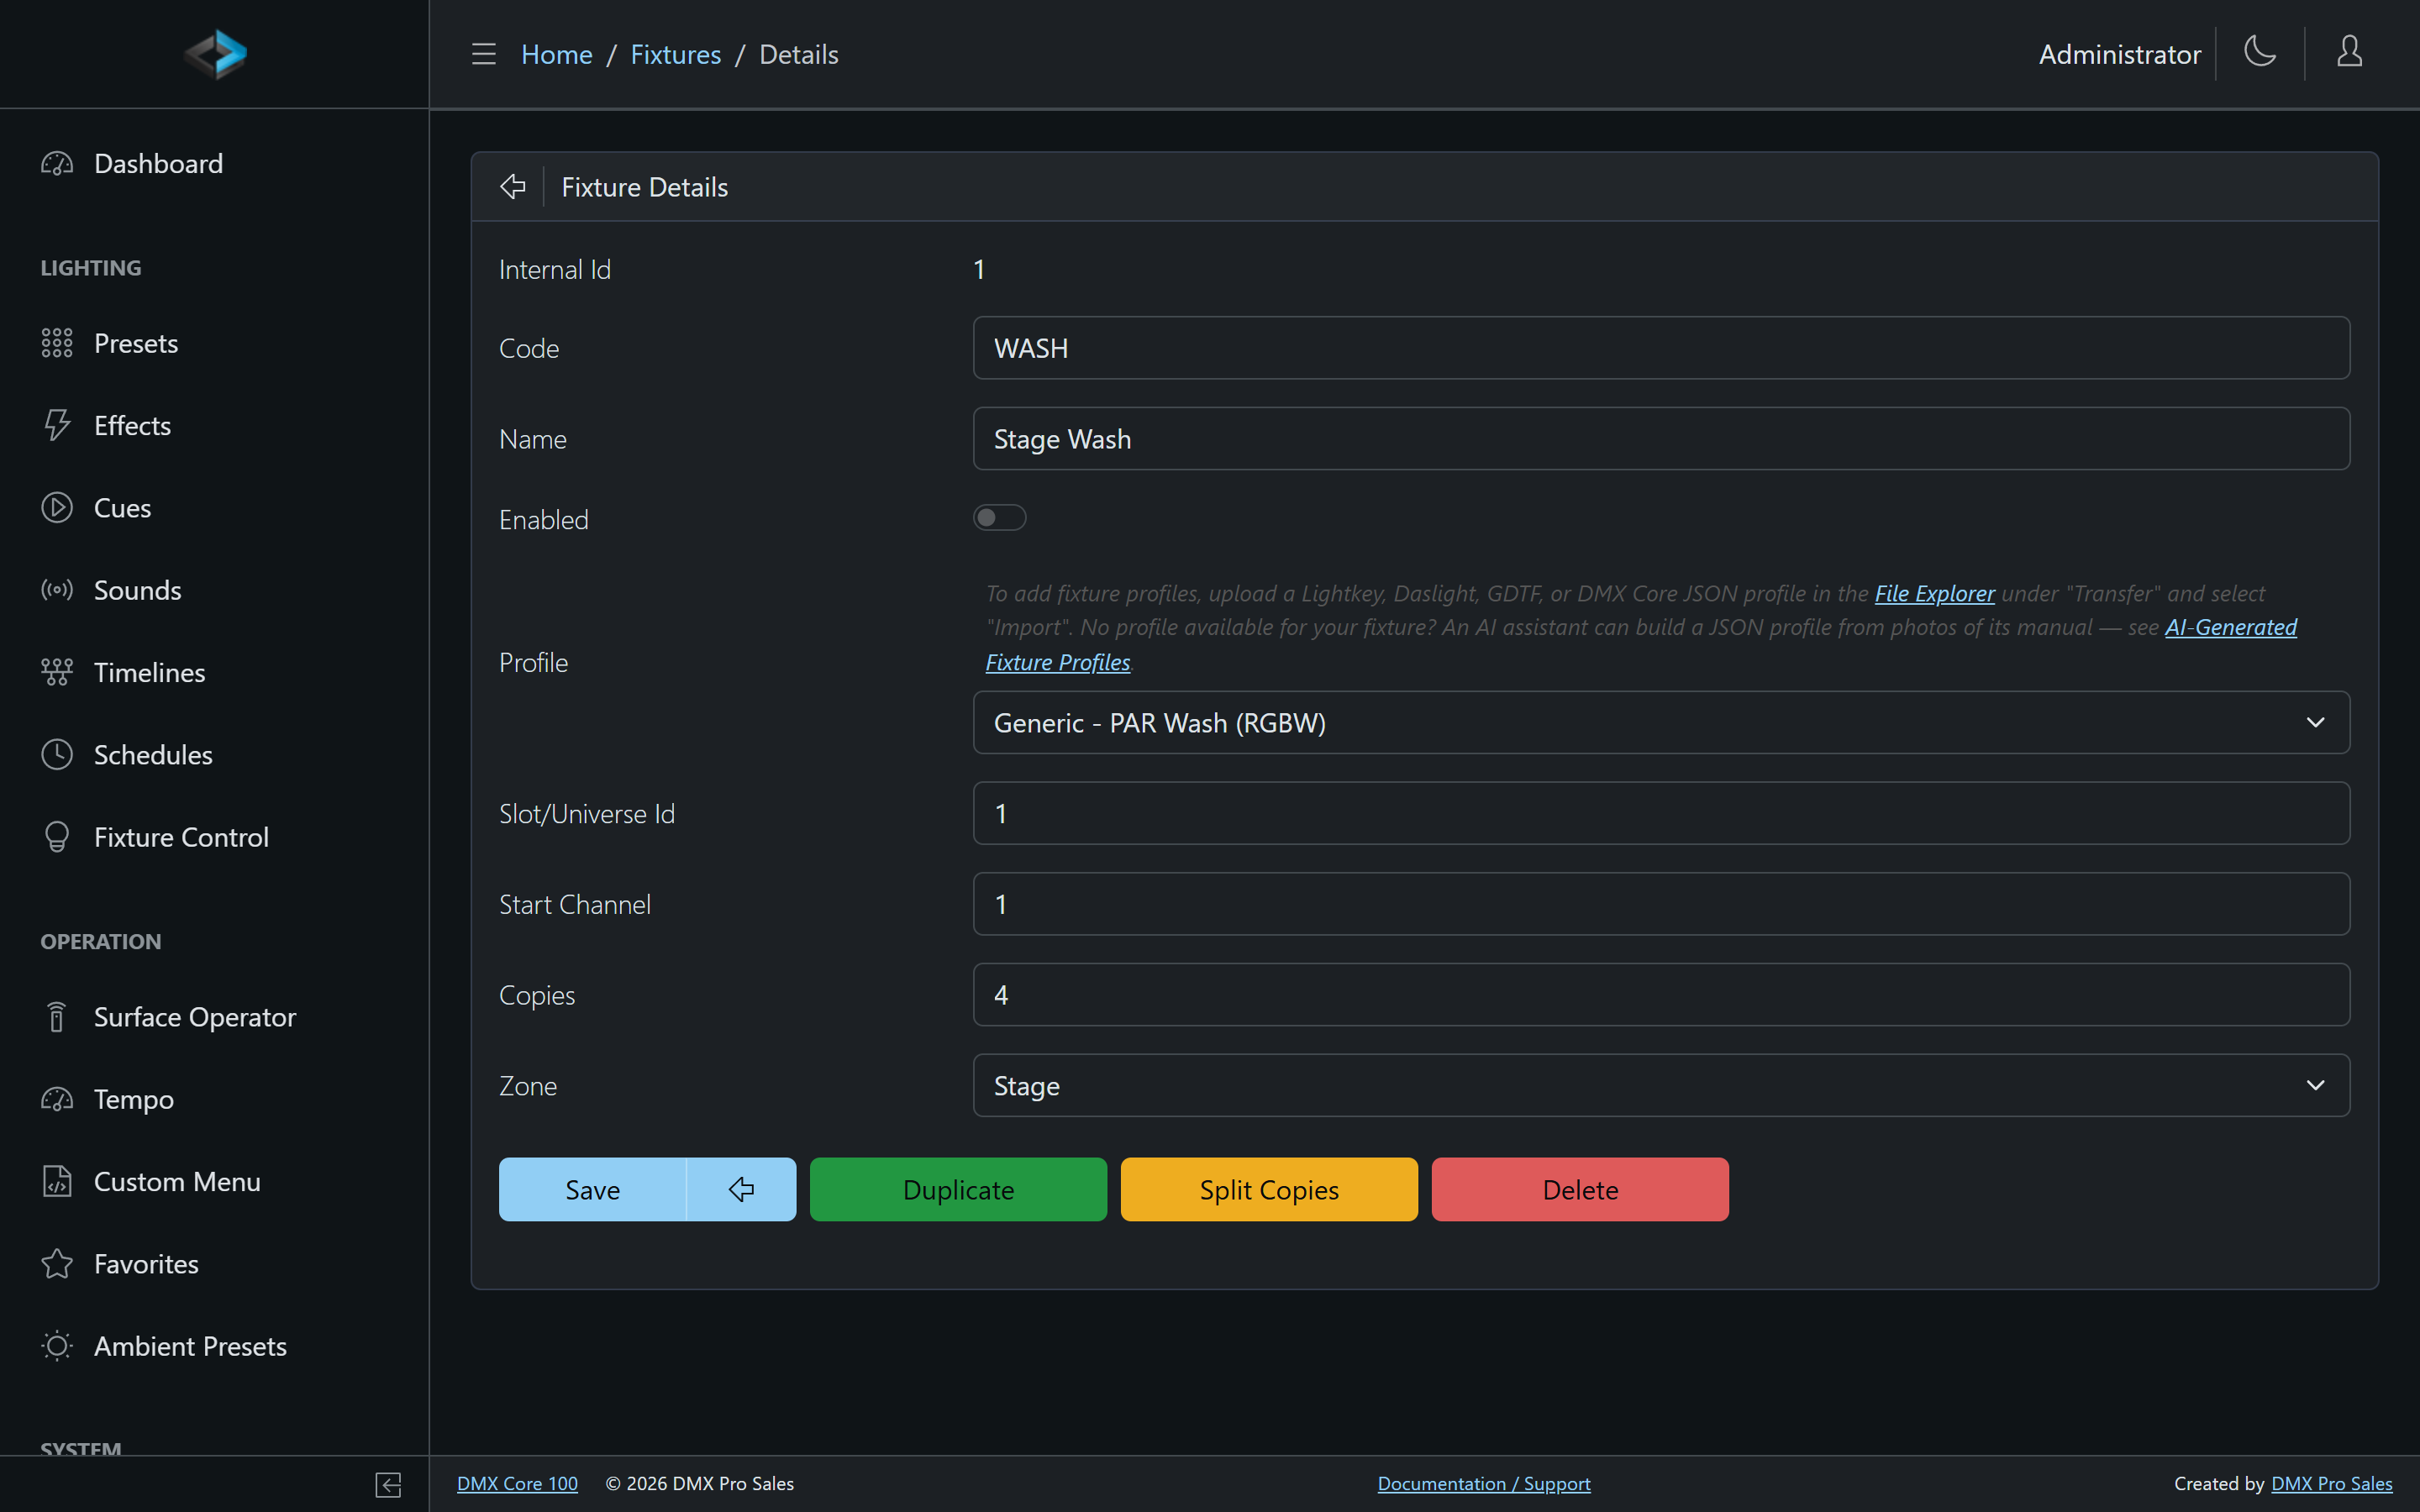
Task: Click the DMX Core logo icon
Action: (x=215, y=54)
